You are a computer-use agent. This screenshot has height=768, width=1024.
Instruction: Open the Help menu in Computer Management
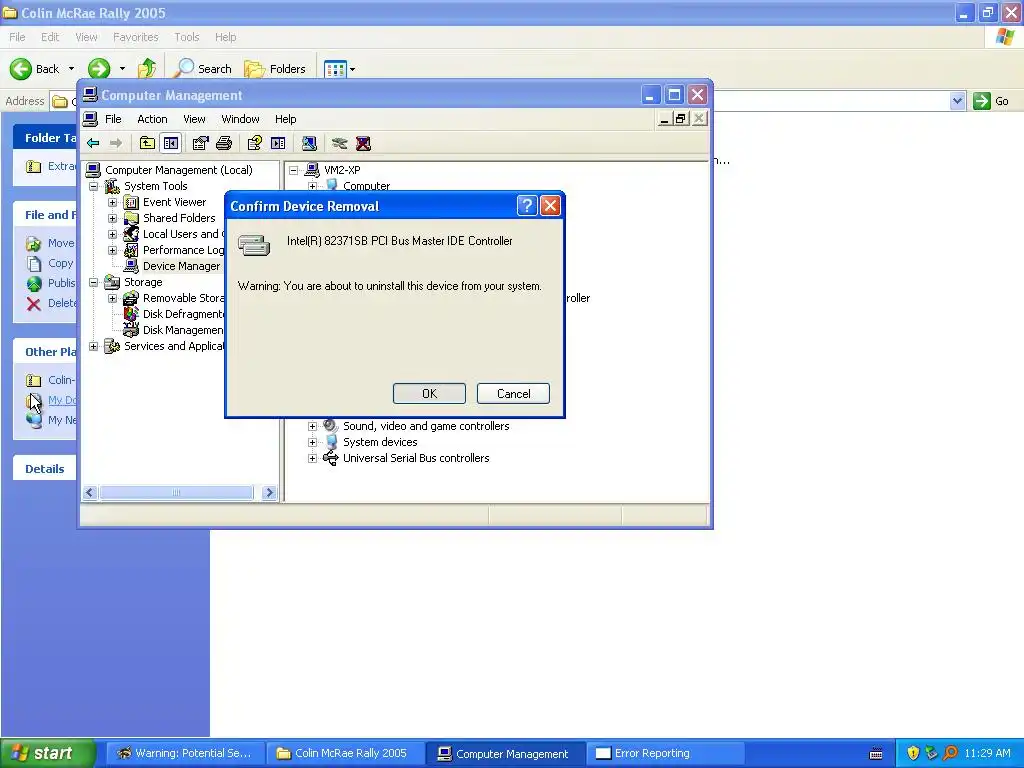[x=285, y=119]
